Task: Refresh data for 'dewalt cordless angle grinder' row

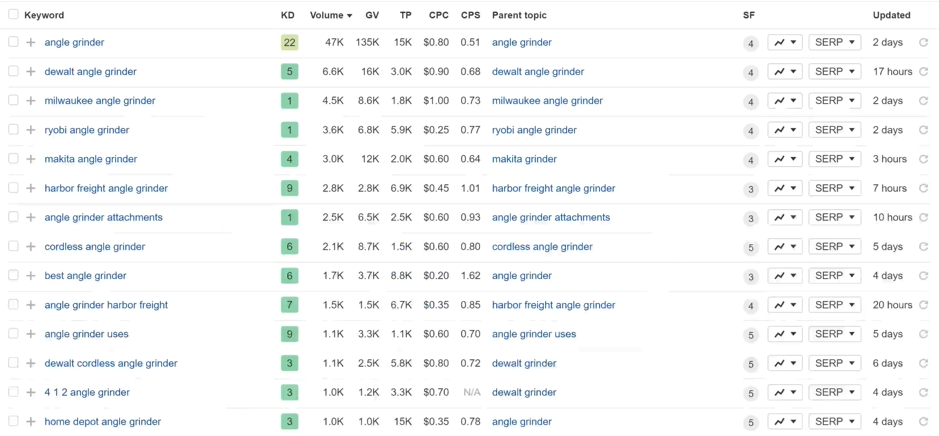Action: (x=923, y=364)
